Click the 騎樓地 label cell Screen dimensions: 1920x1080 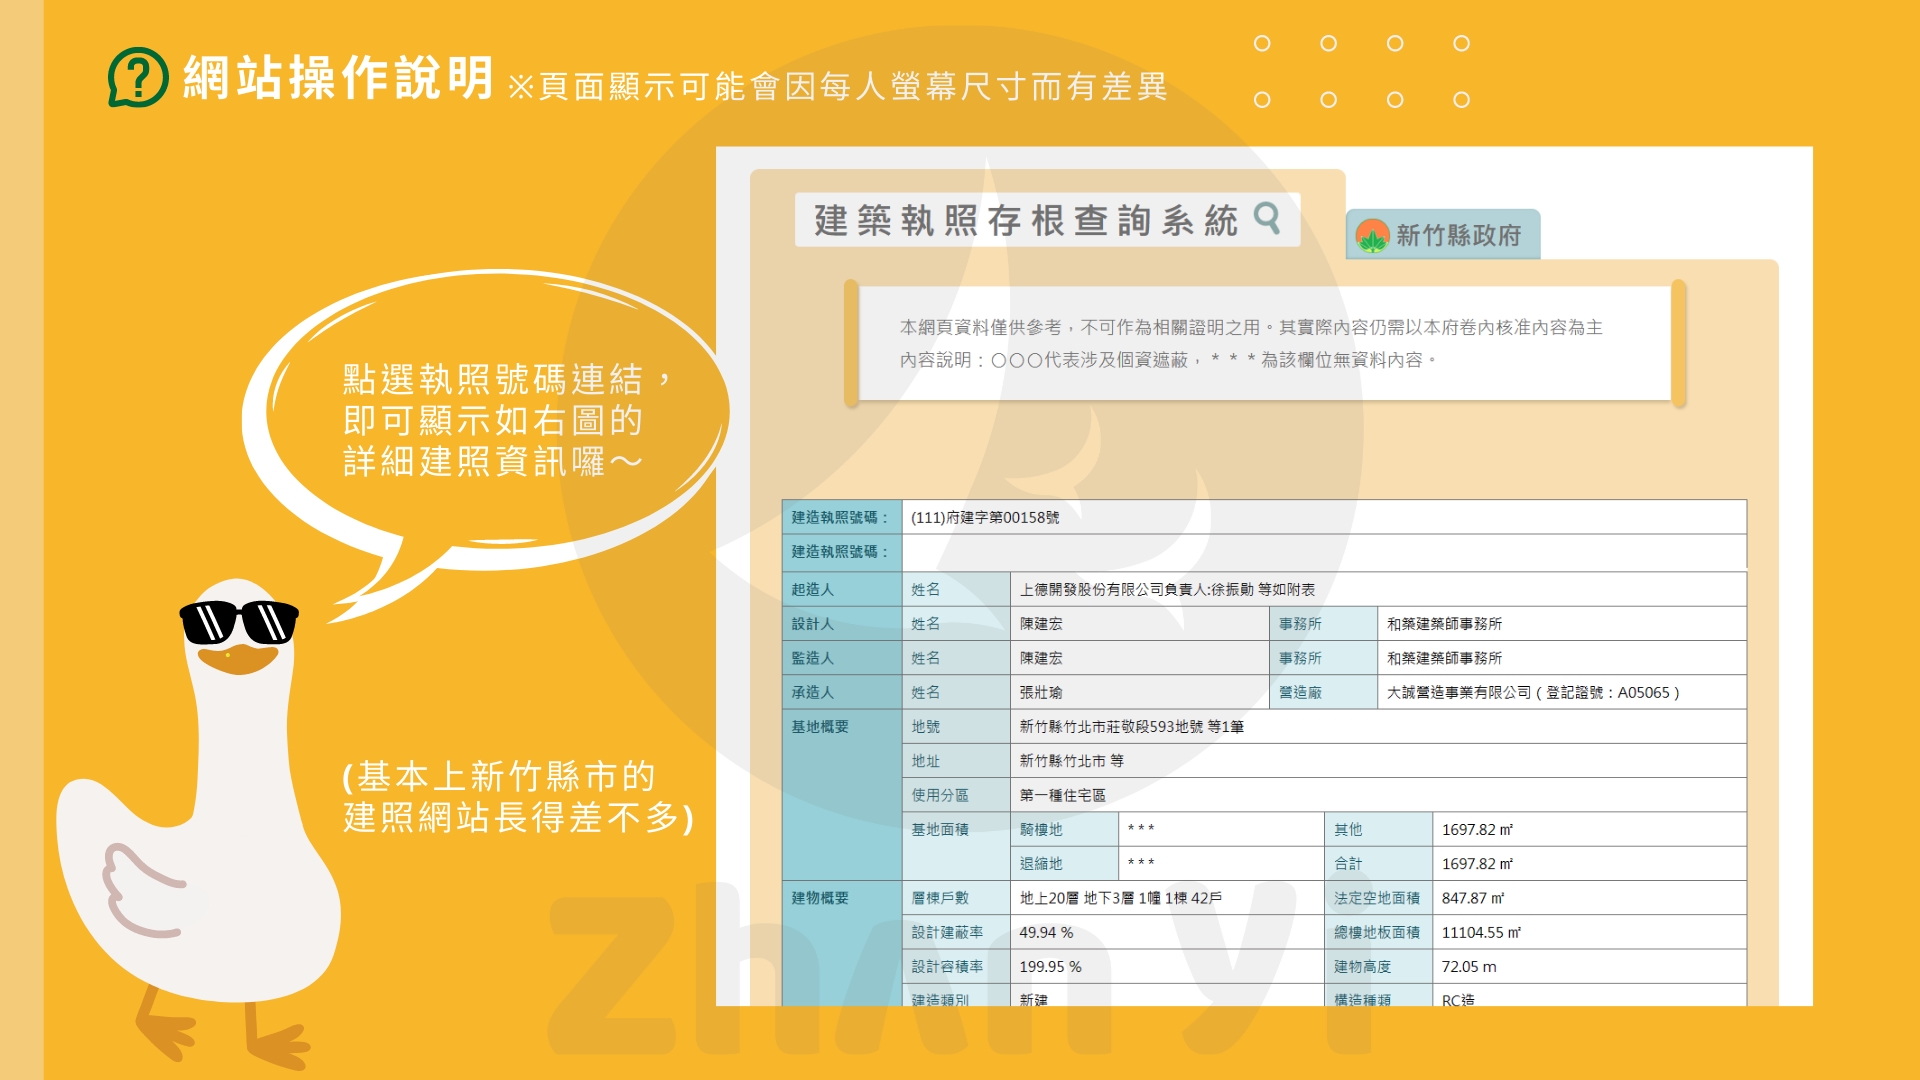click(1064, 829)
